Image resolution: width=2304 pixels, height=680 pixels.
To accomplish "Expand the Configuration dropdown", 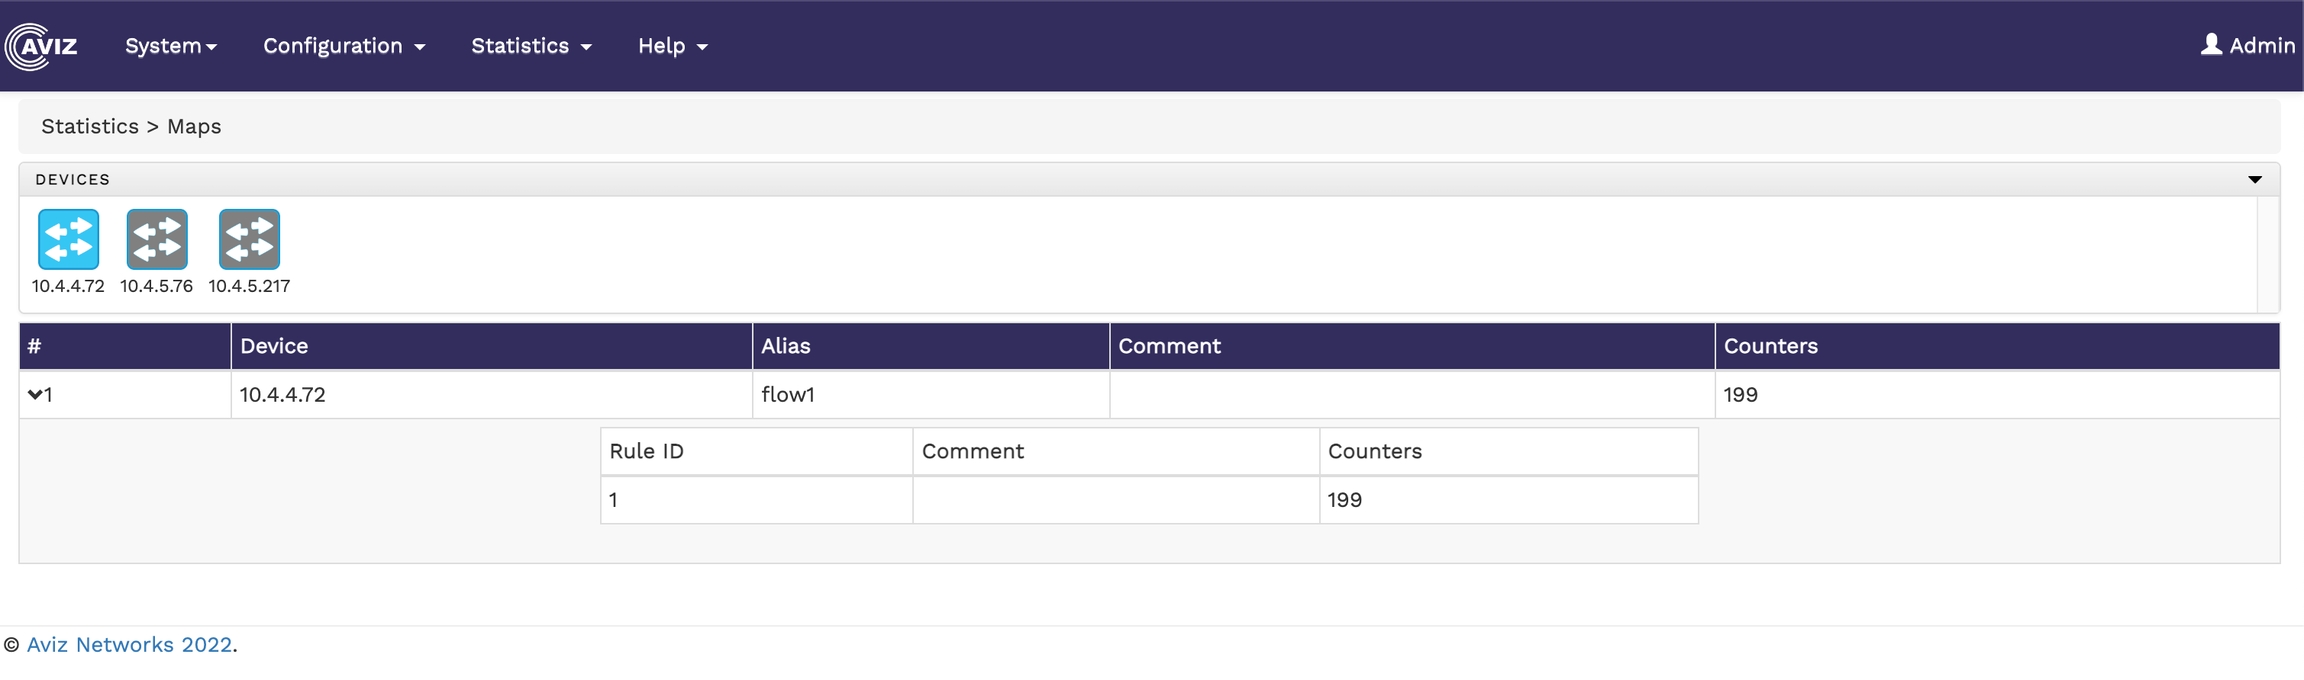I will click(x=344, y=46).
